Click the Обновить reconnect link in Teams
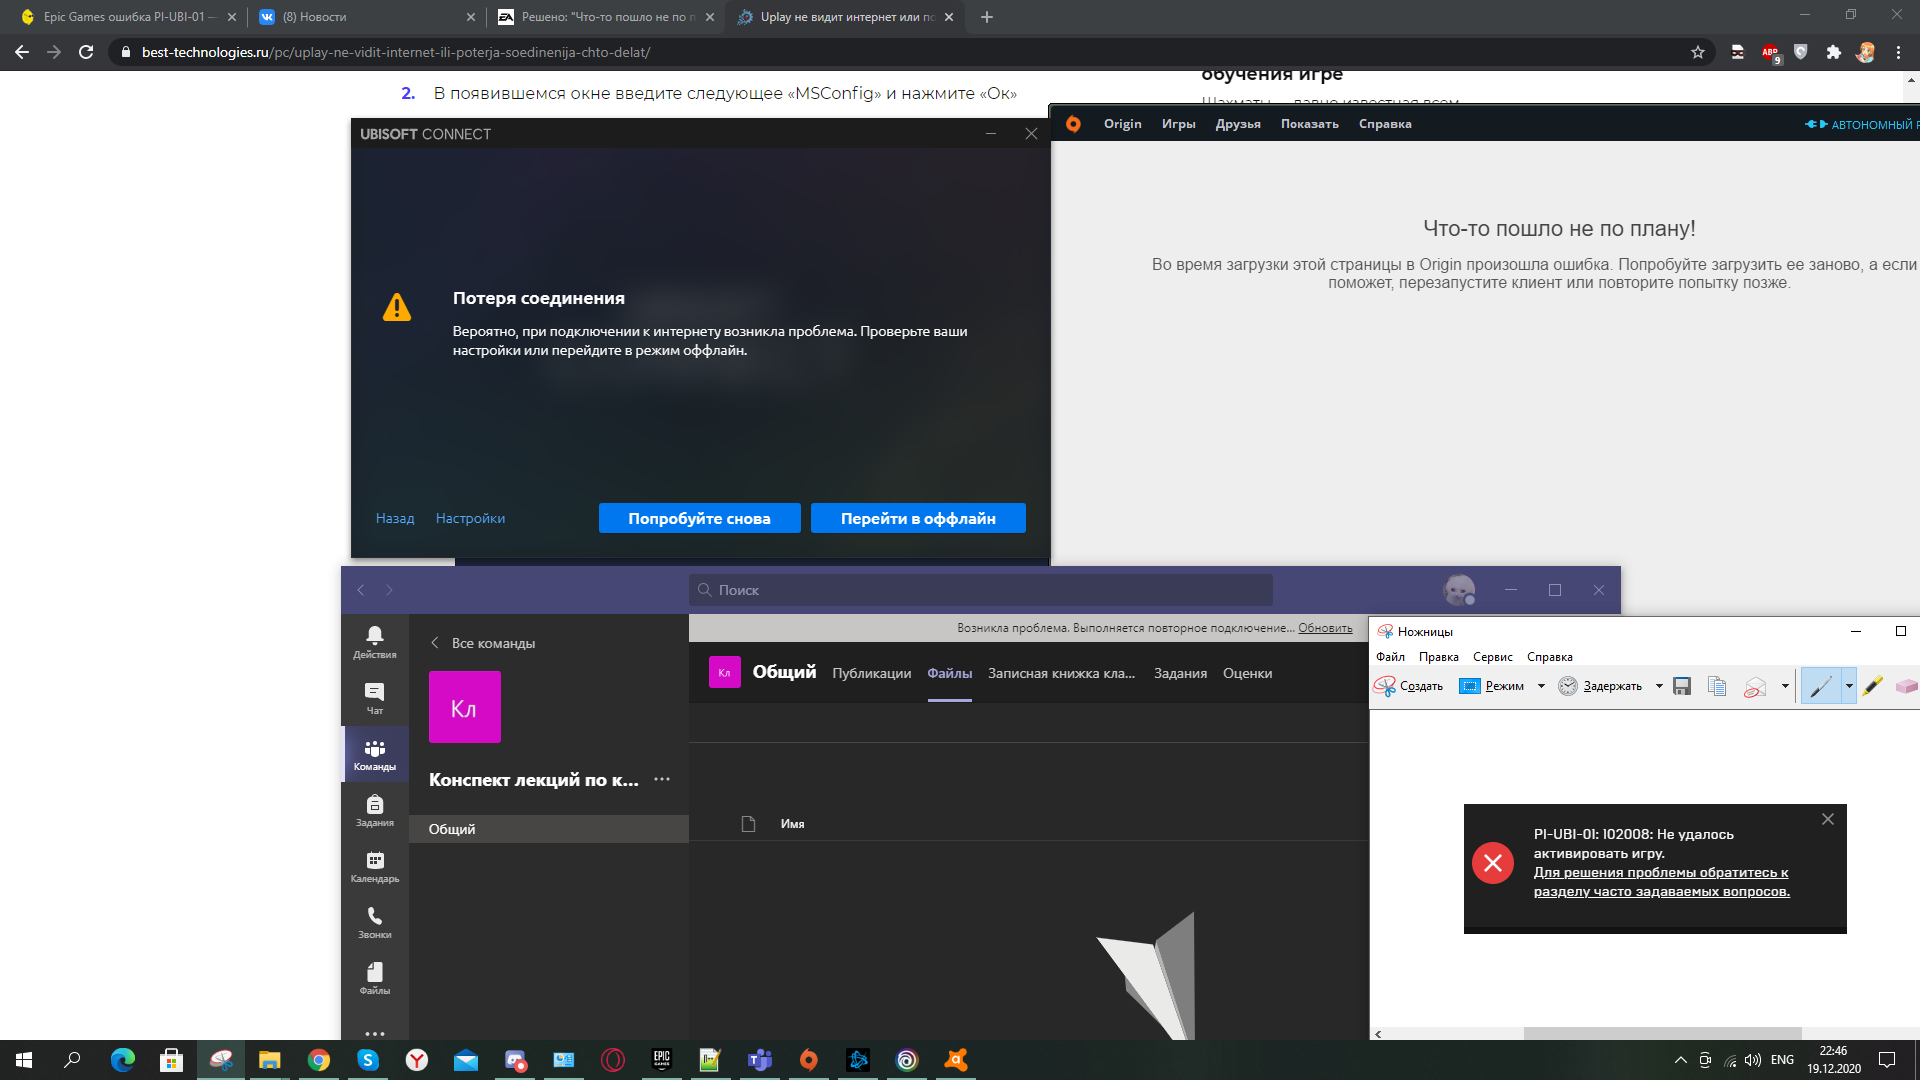 (1325, 628)
